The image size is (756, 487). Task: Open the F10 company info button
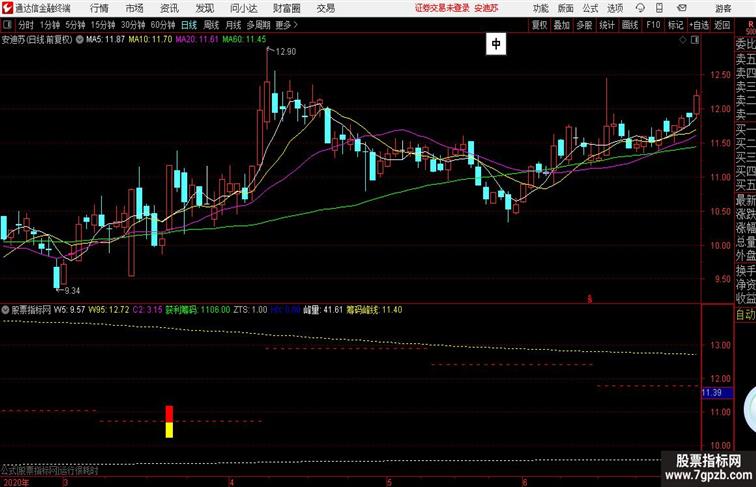click(x=653, y=25)
